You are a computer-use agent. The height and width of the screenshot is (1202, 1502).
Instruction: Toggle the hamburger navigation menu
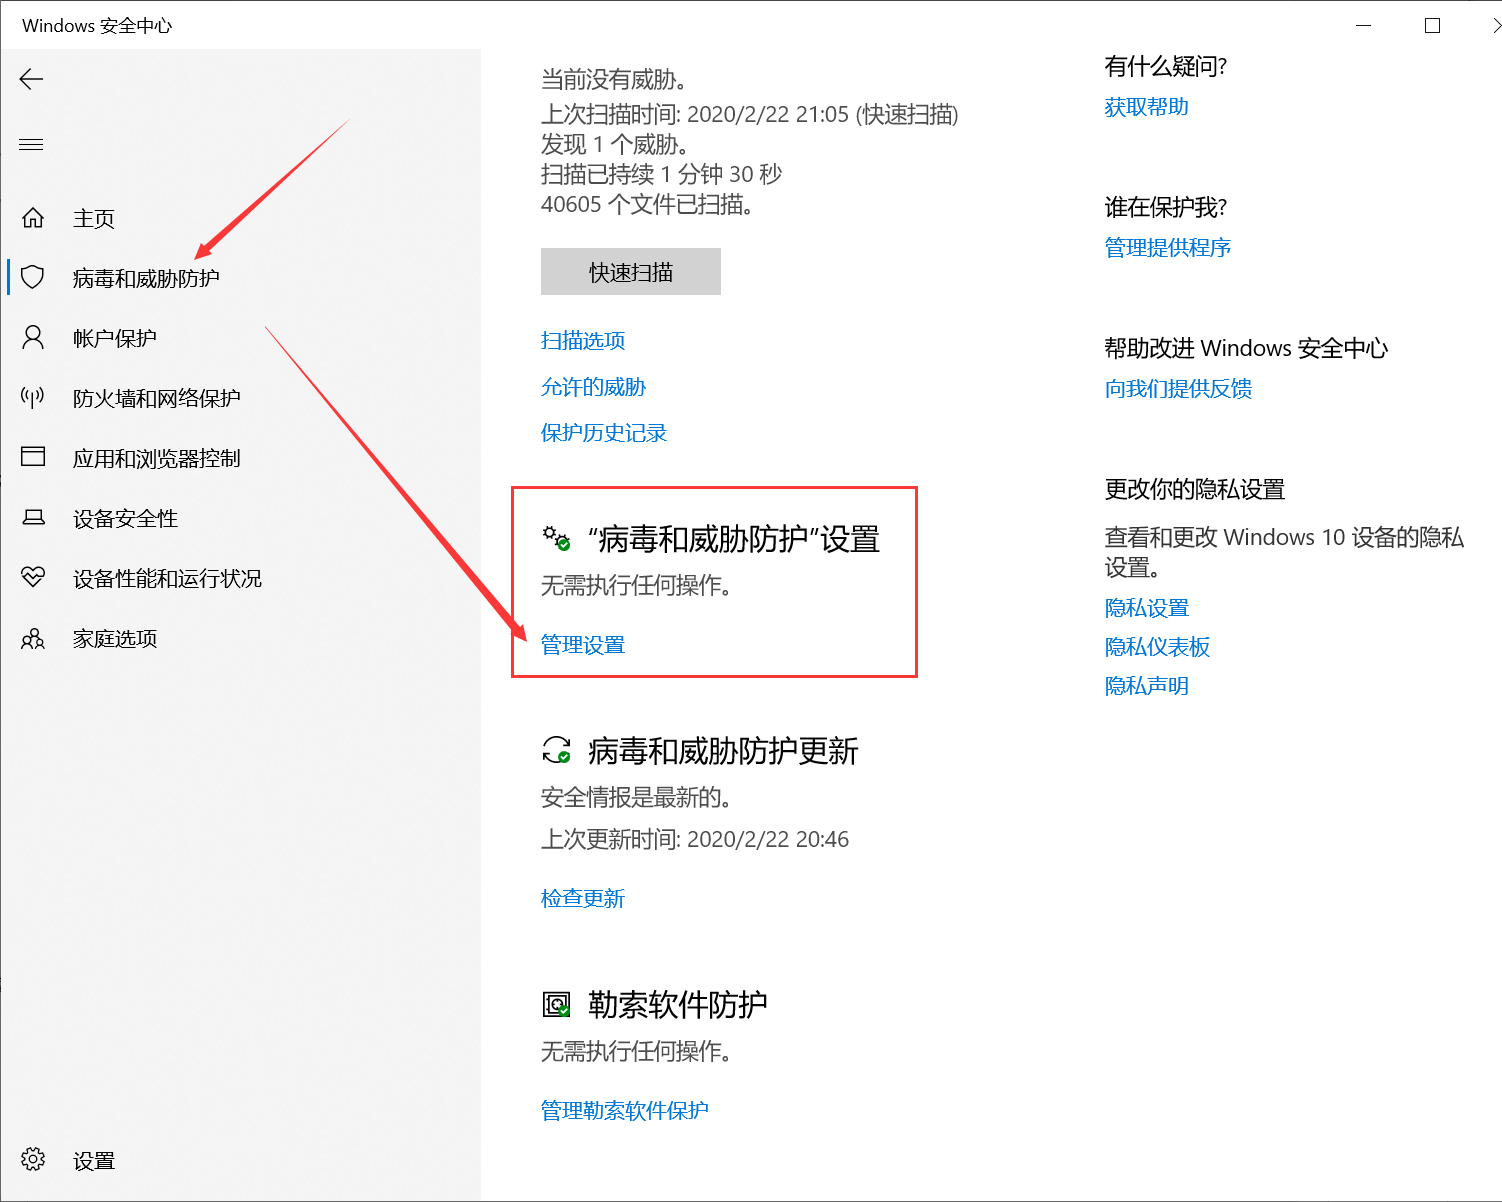click(x=31, y=145)
